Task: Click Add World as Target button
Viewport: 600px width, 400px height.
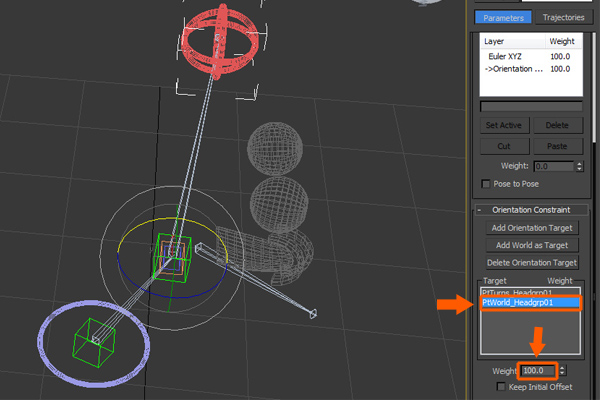Action: [532, 245]
